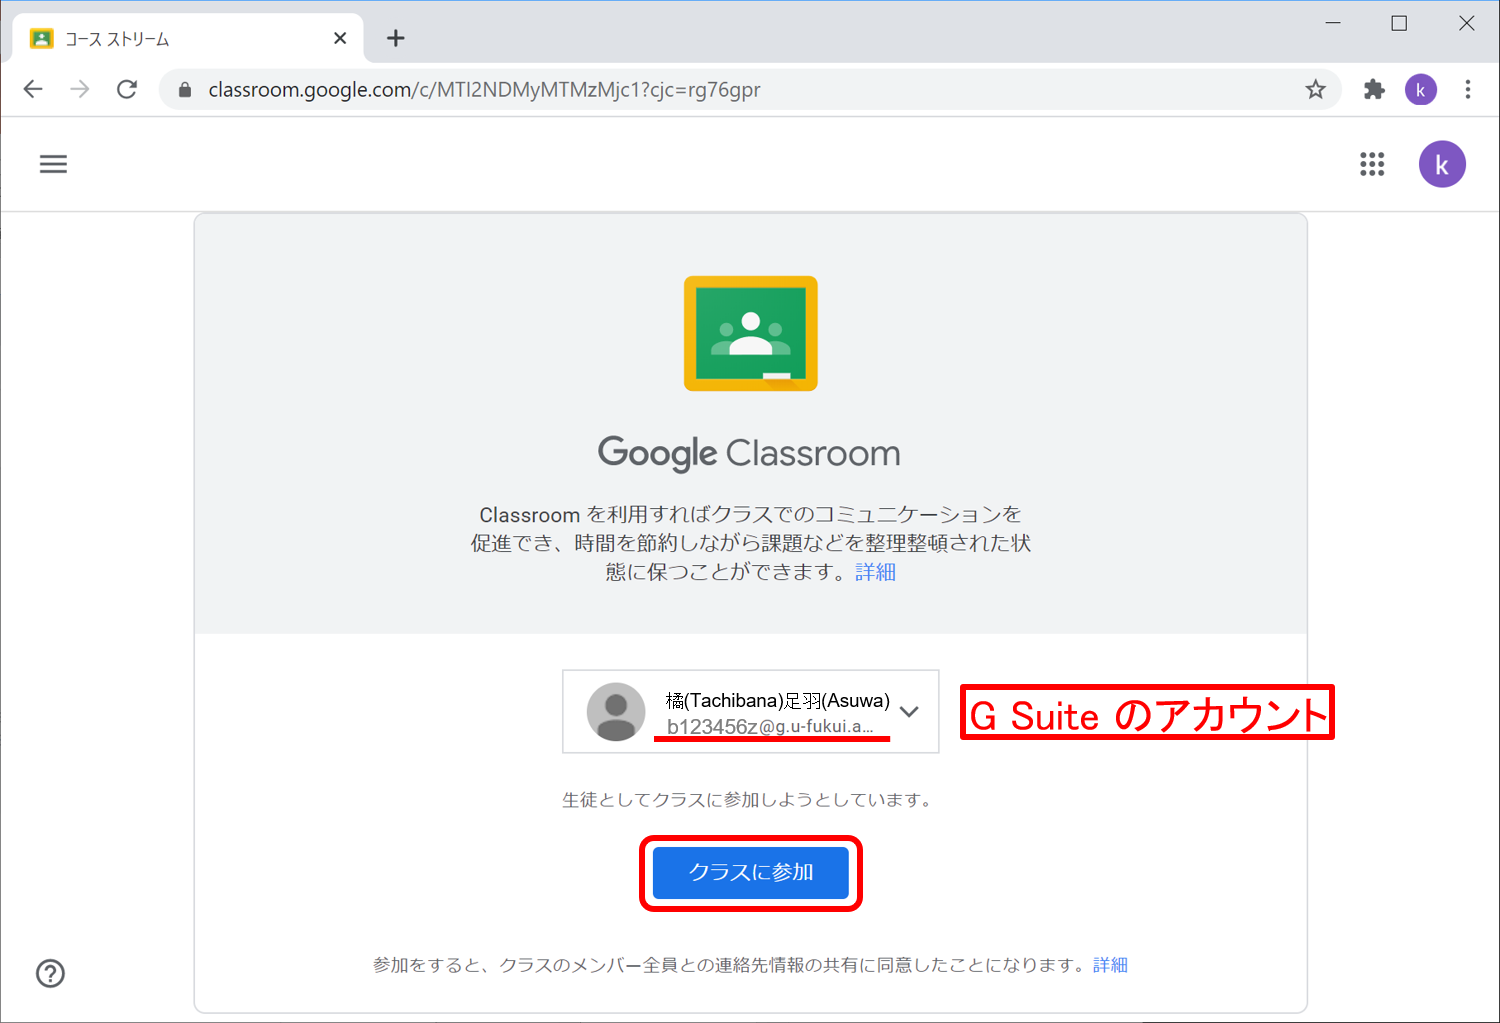Click the Google Classroom title text

click(749, 454)
